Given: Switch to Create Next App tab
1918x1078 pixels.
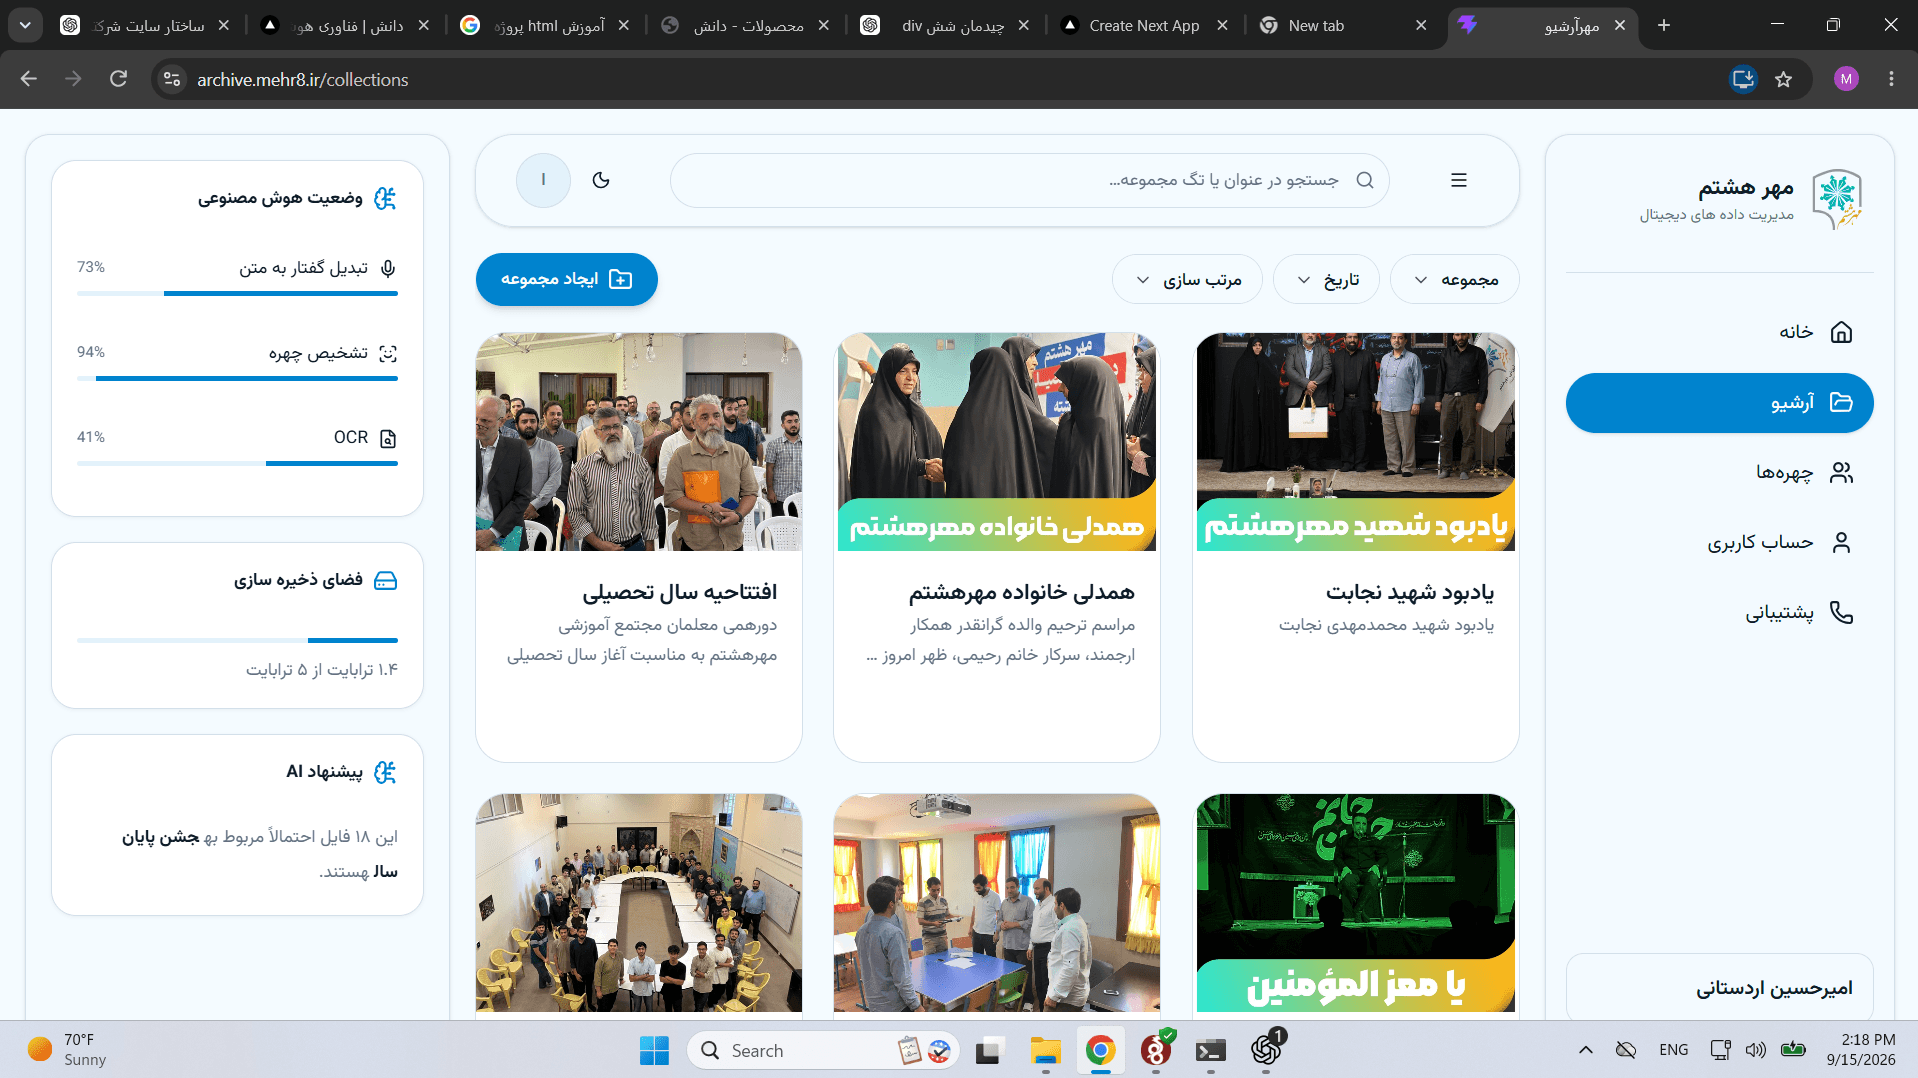Looking at the screenshot, I should click(1144, 25).
